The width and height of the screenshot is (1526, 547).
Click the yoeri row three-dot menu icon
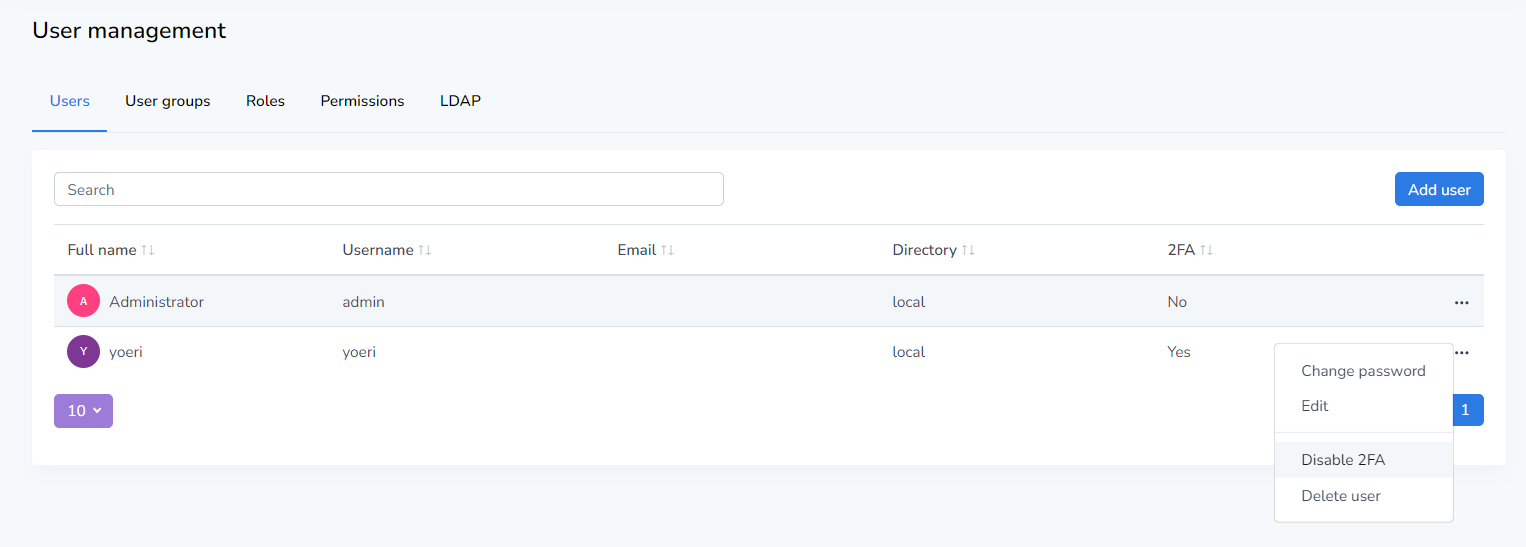tap(1461, 352)
